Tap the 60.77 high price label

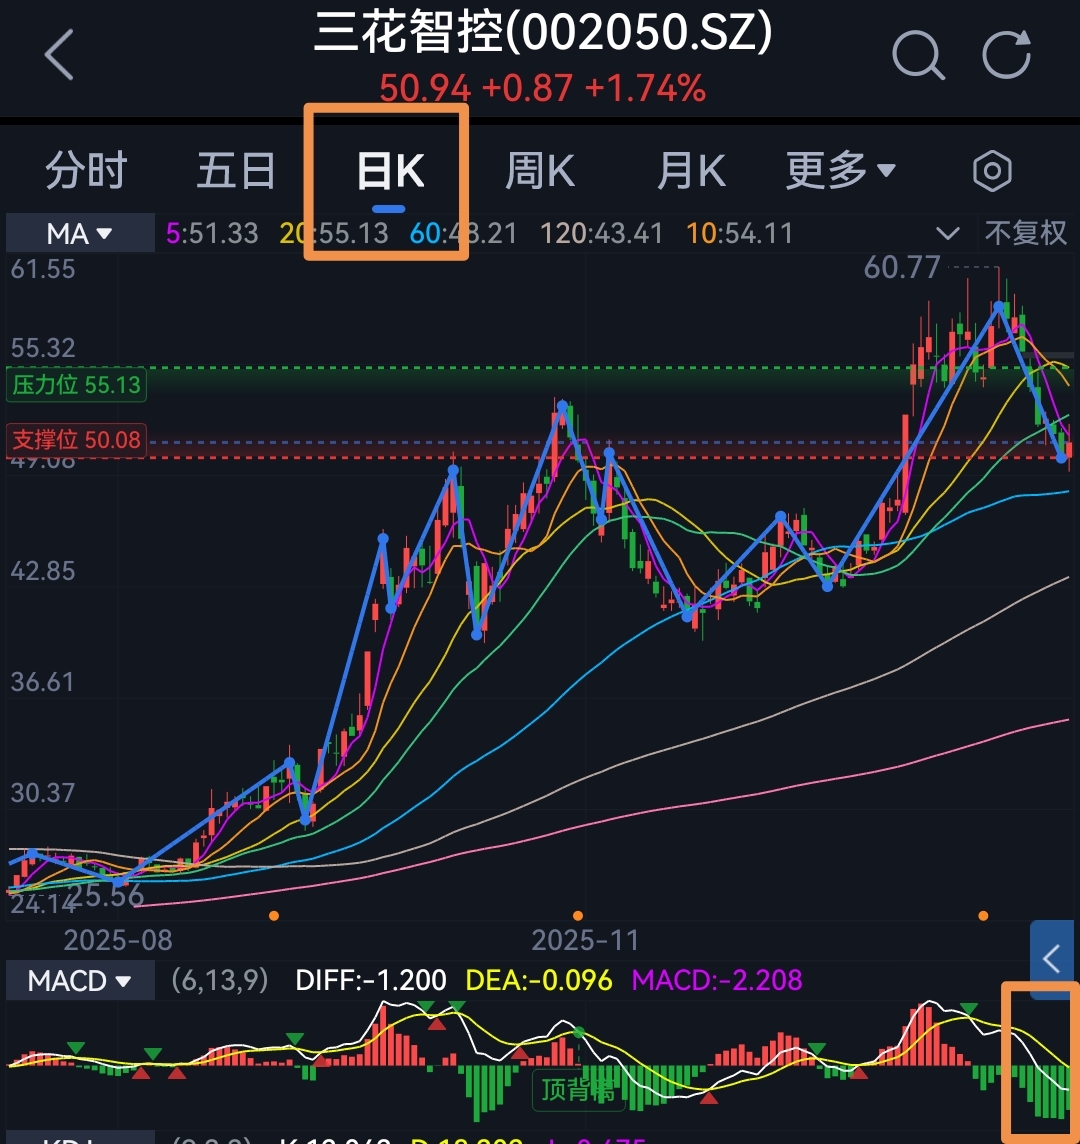coord(902,268)
